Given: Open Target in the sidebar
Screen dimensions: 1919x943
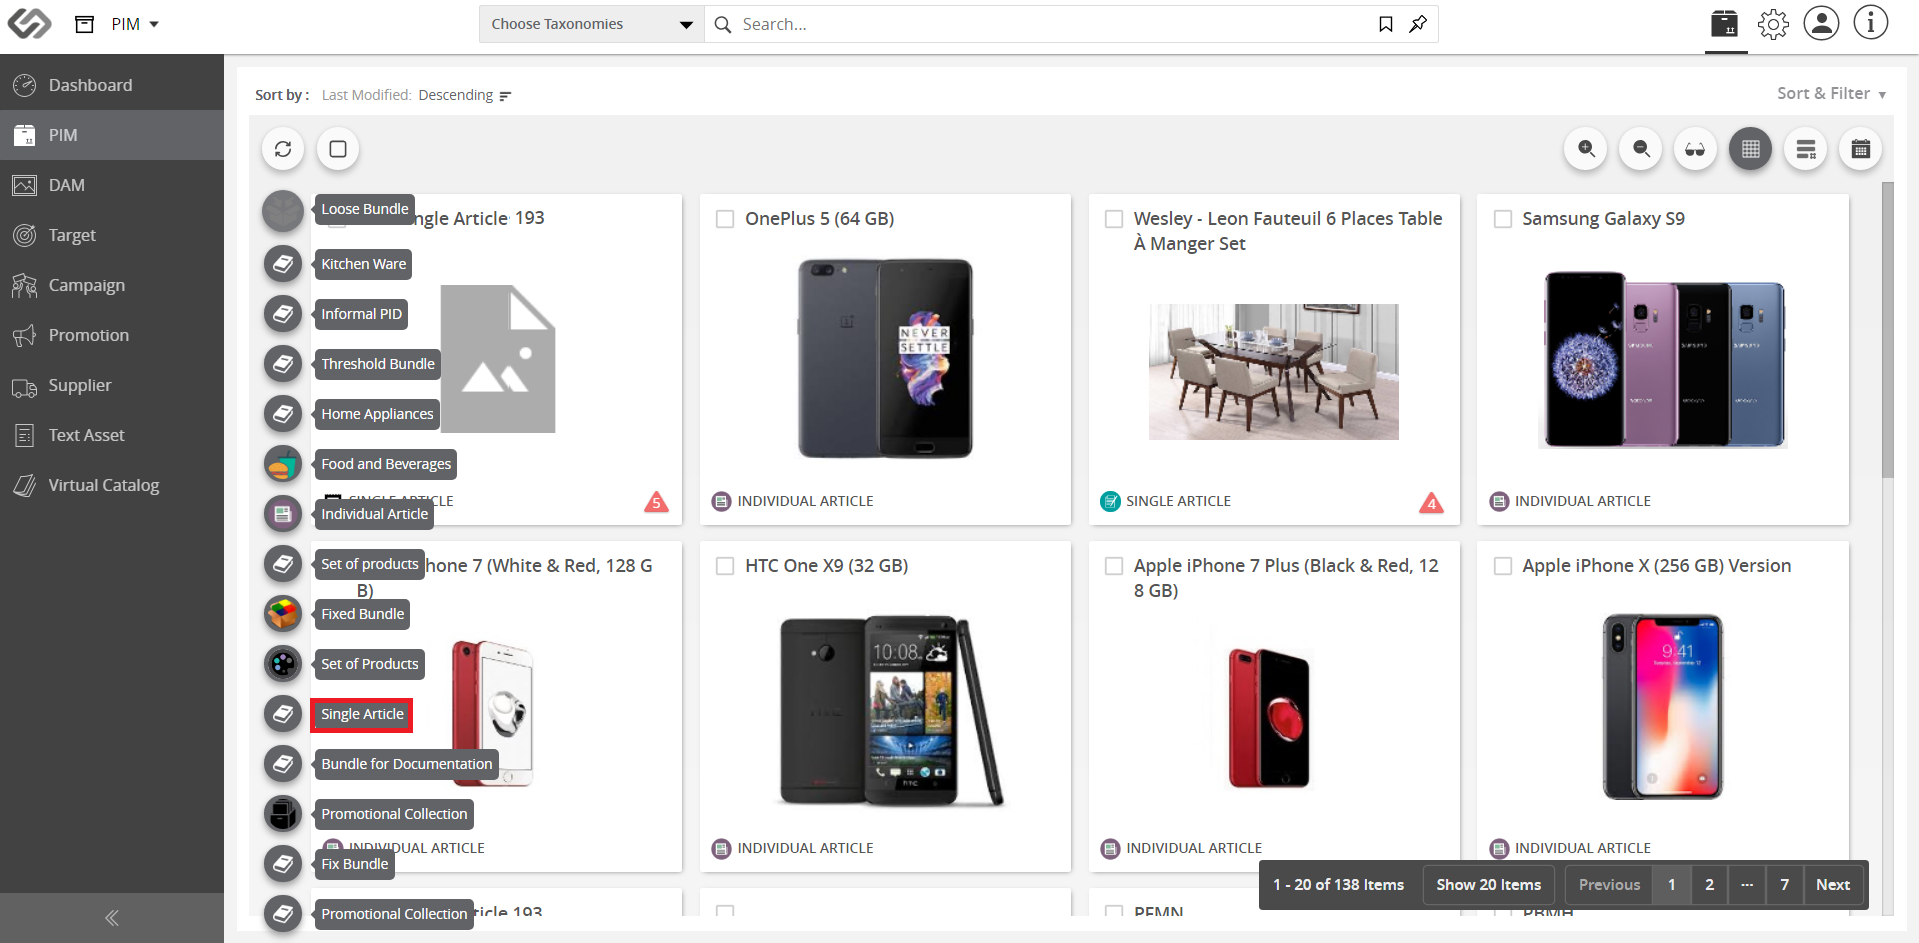Looking at the screenshot, I should coord(112,235).
